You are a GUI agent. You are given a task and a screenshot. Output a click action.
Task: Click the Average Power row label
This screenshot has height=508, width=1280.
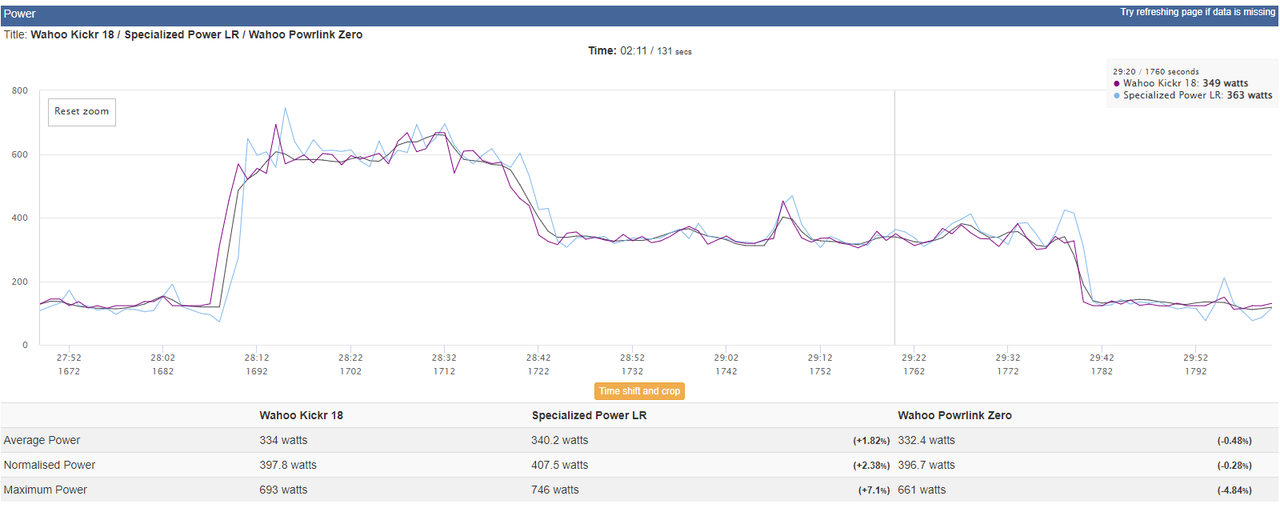(42, 440)
